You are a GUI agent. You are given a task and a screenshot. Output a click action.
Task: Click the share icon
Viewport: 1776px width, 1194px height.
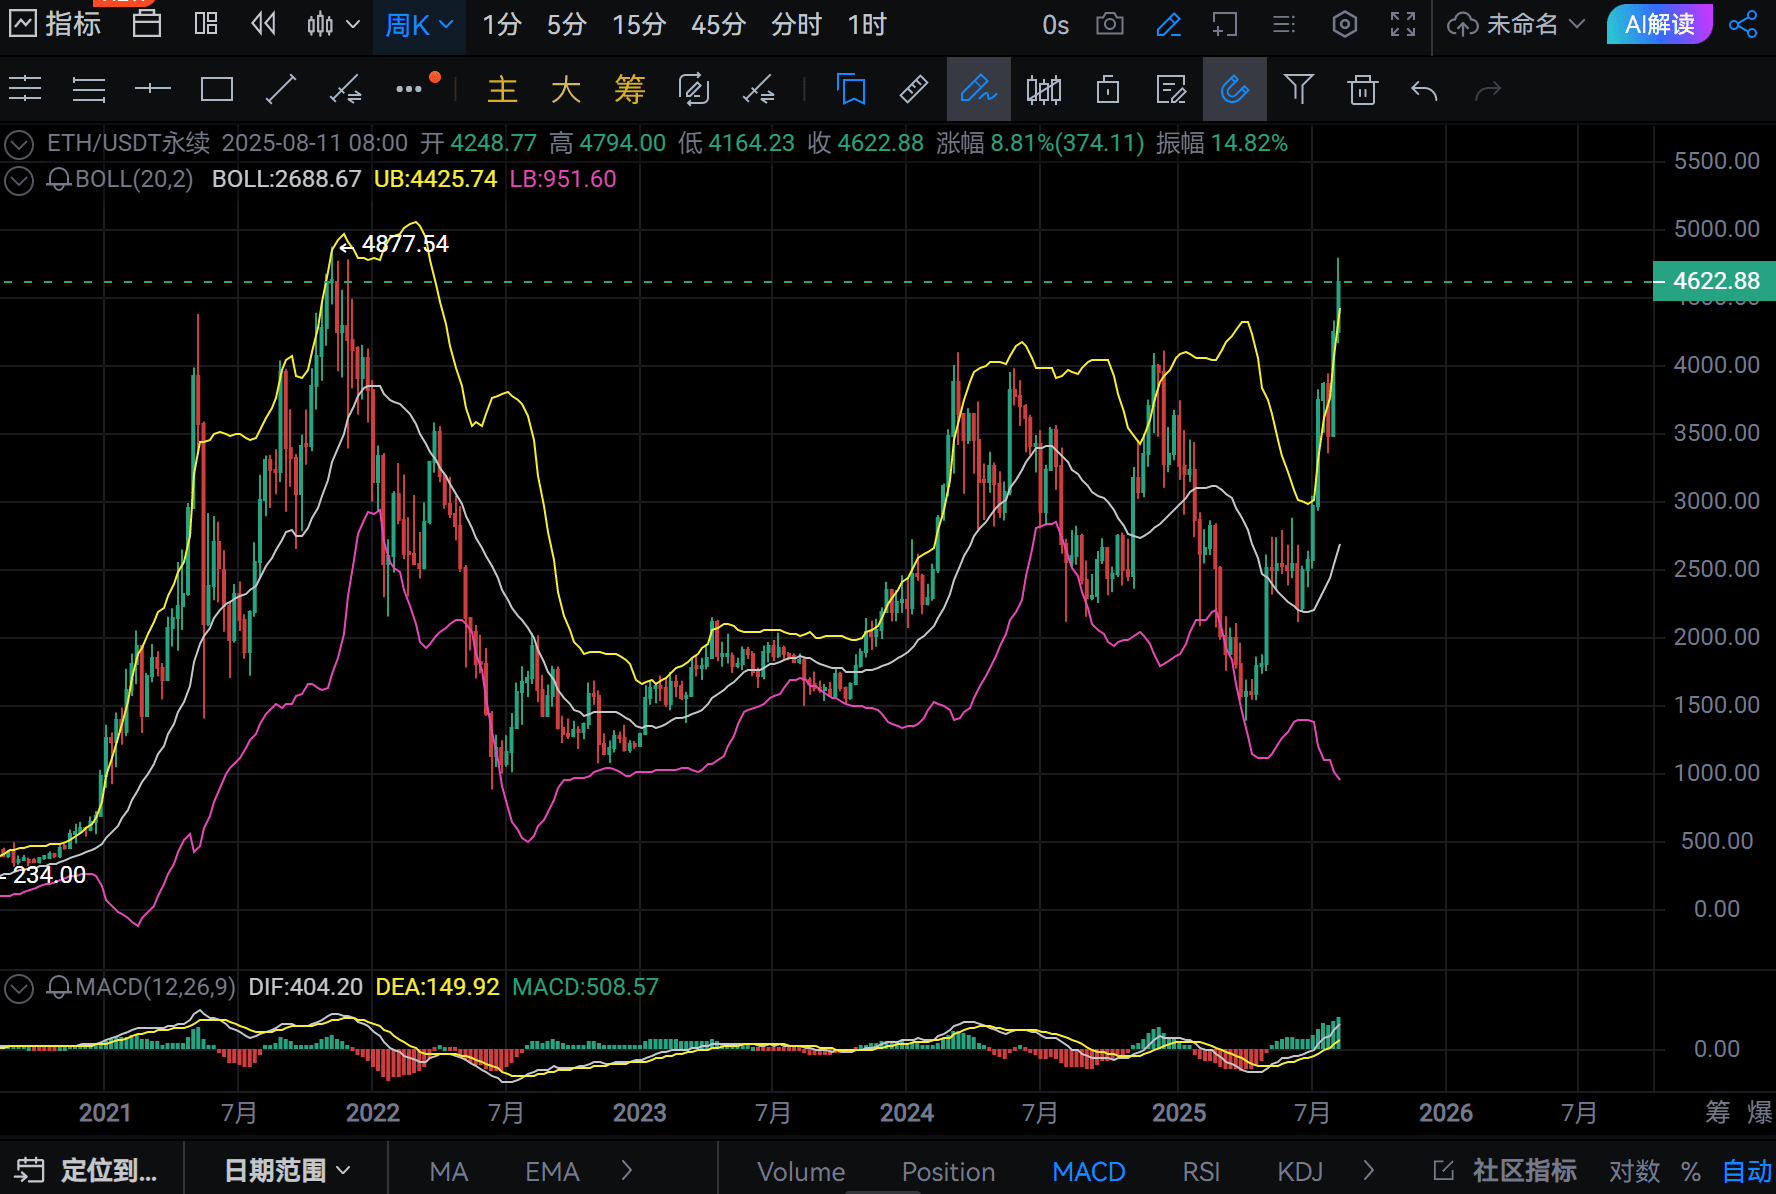point(1743,24)
